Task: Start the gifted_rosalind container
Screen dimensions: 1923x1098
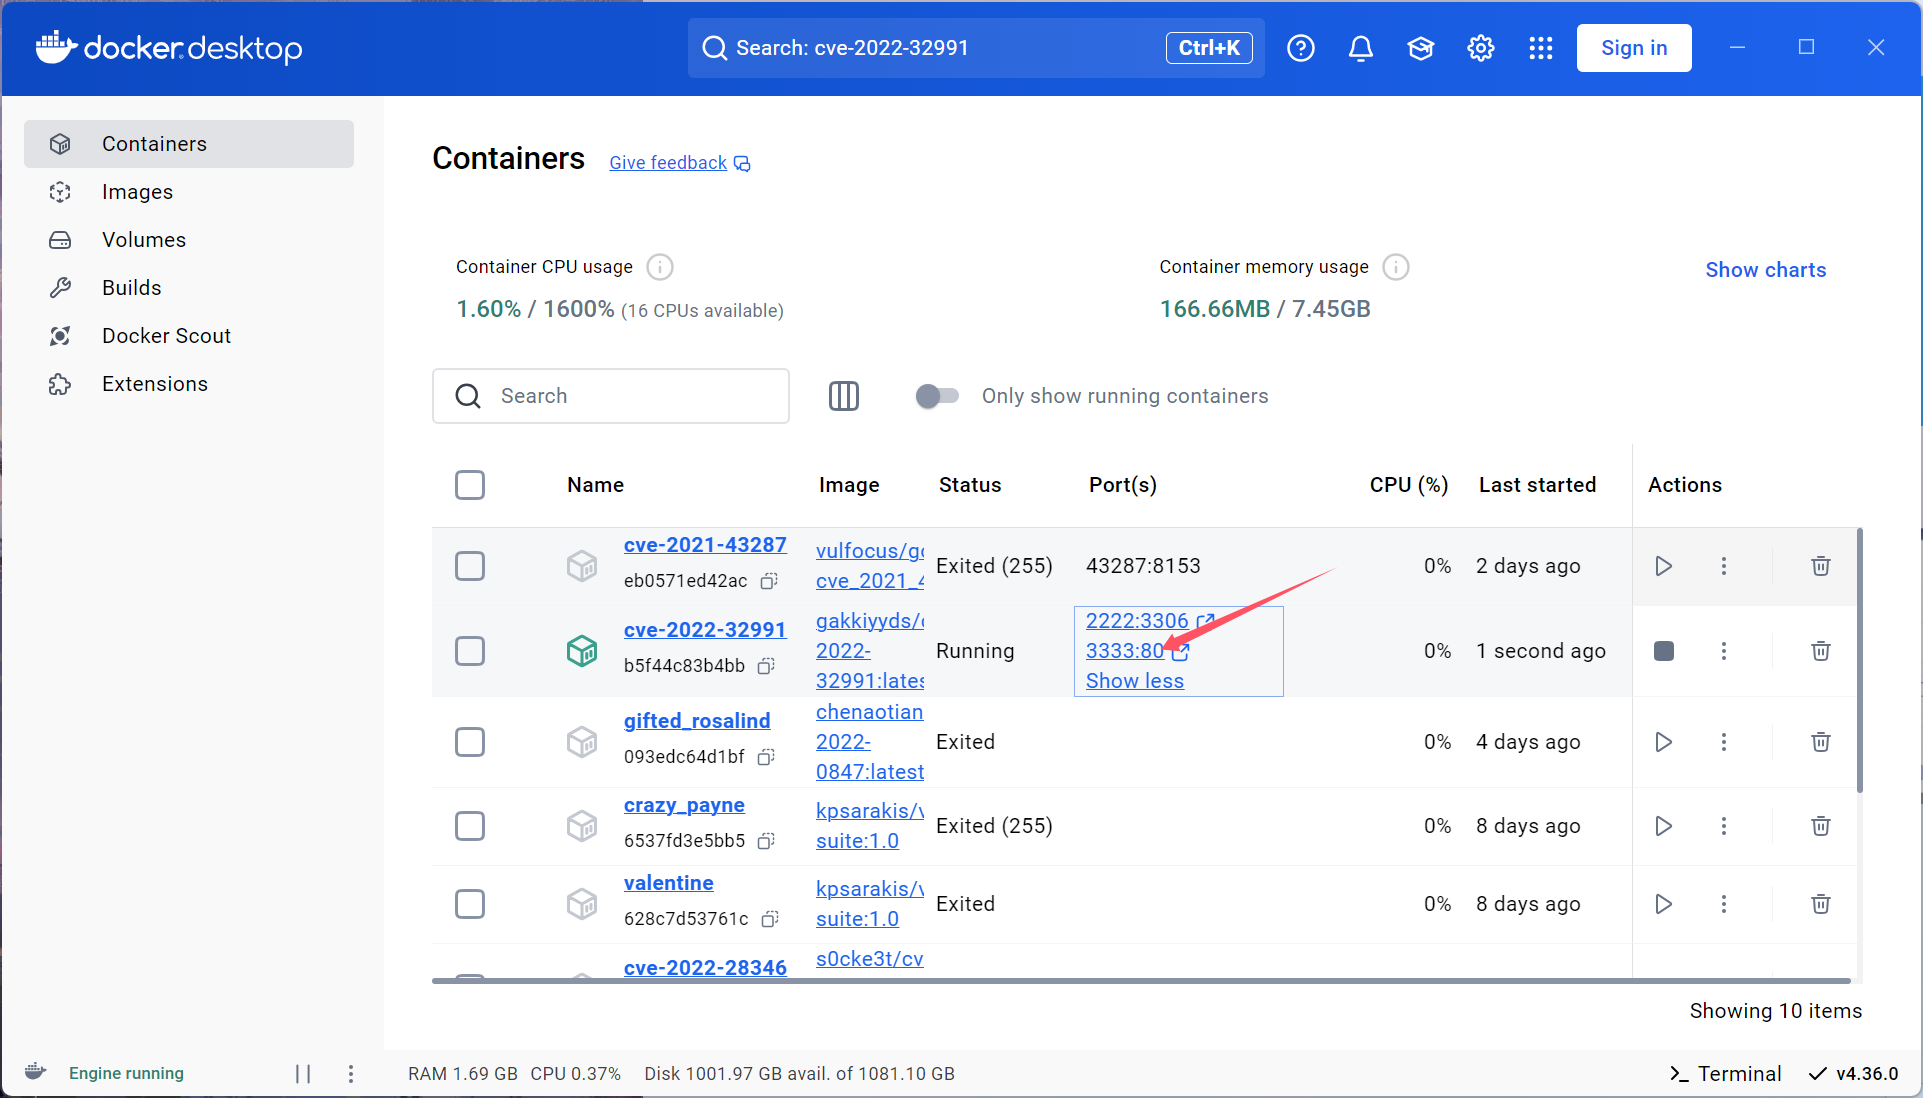Action: tap(1663, 742)
